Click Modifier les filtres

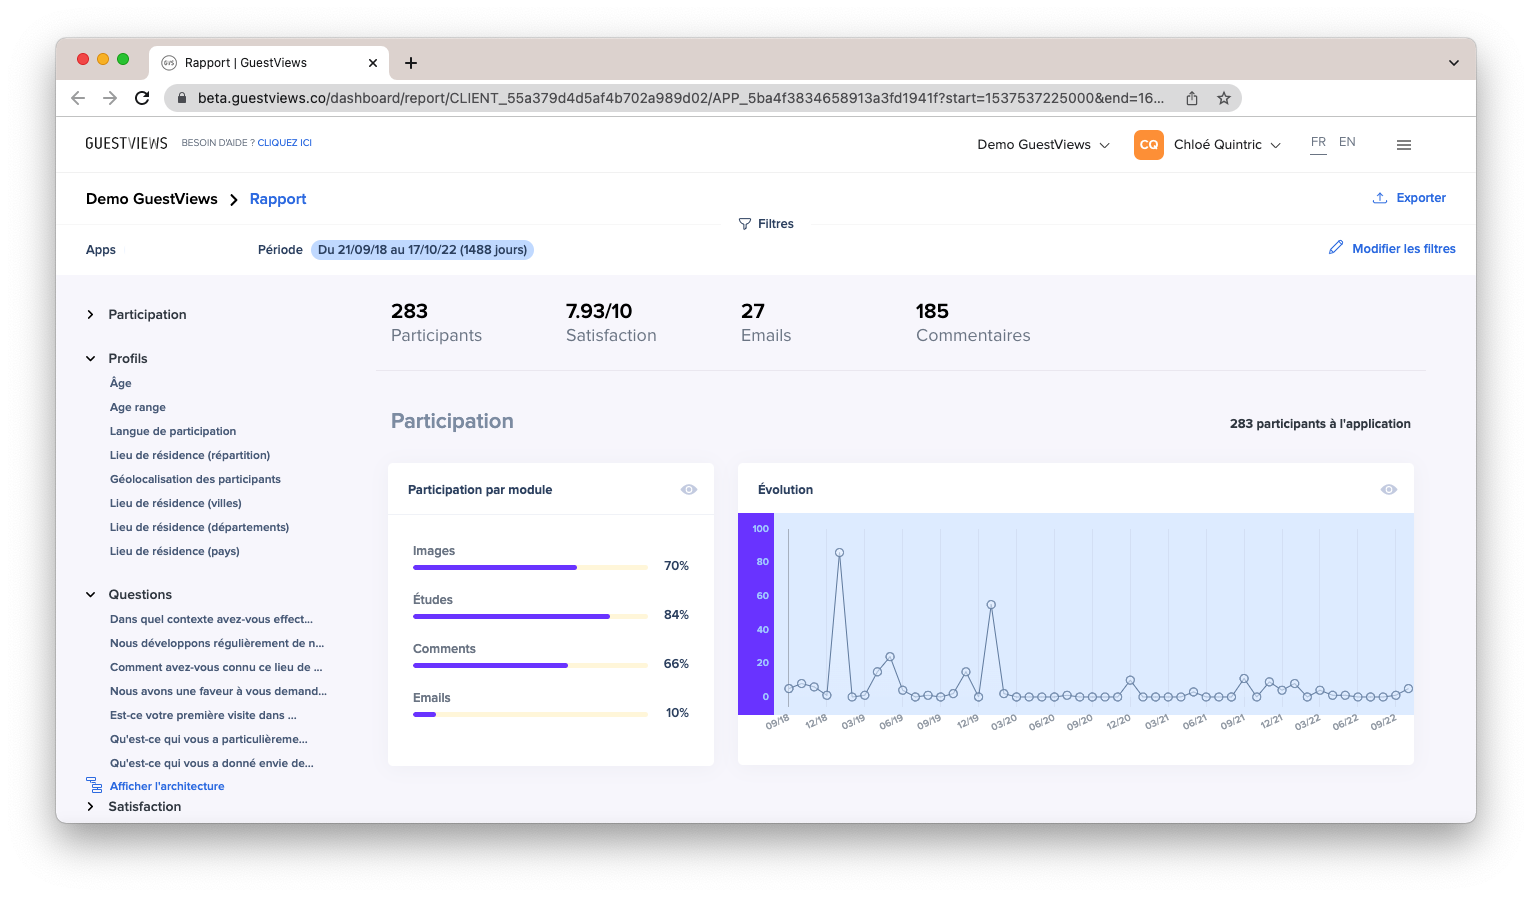[x=1404, y=249]
